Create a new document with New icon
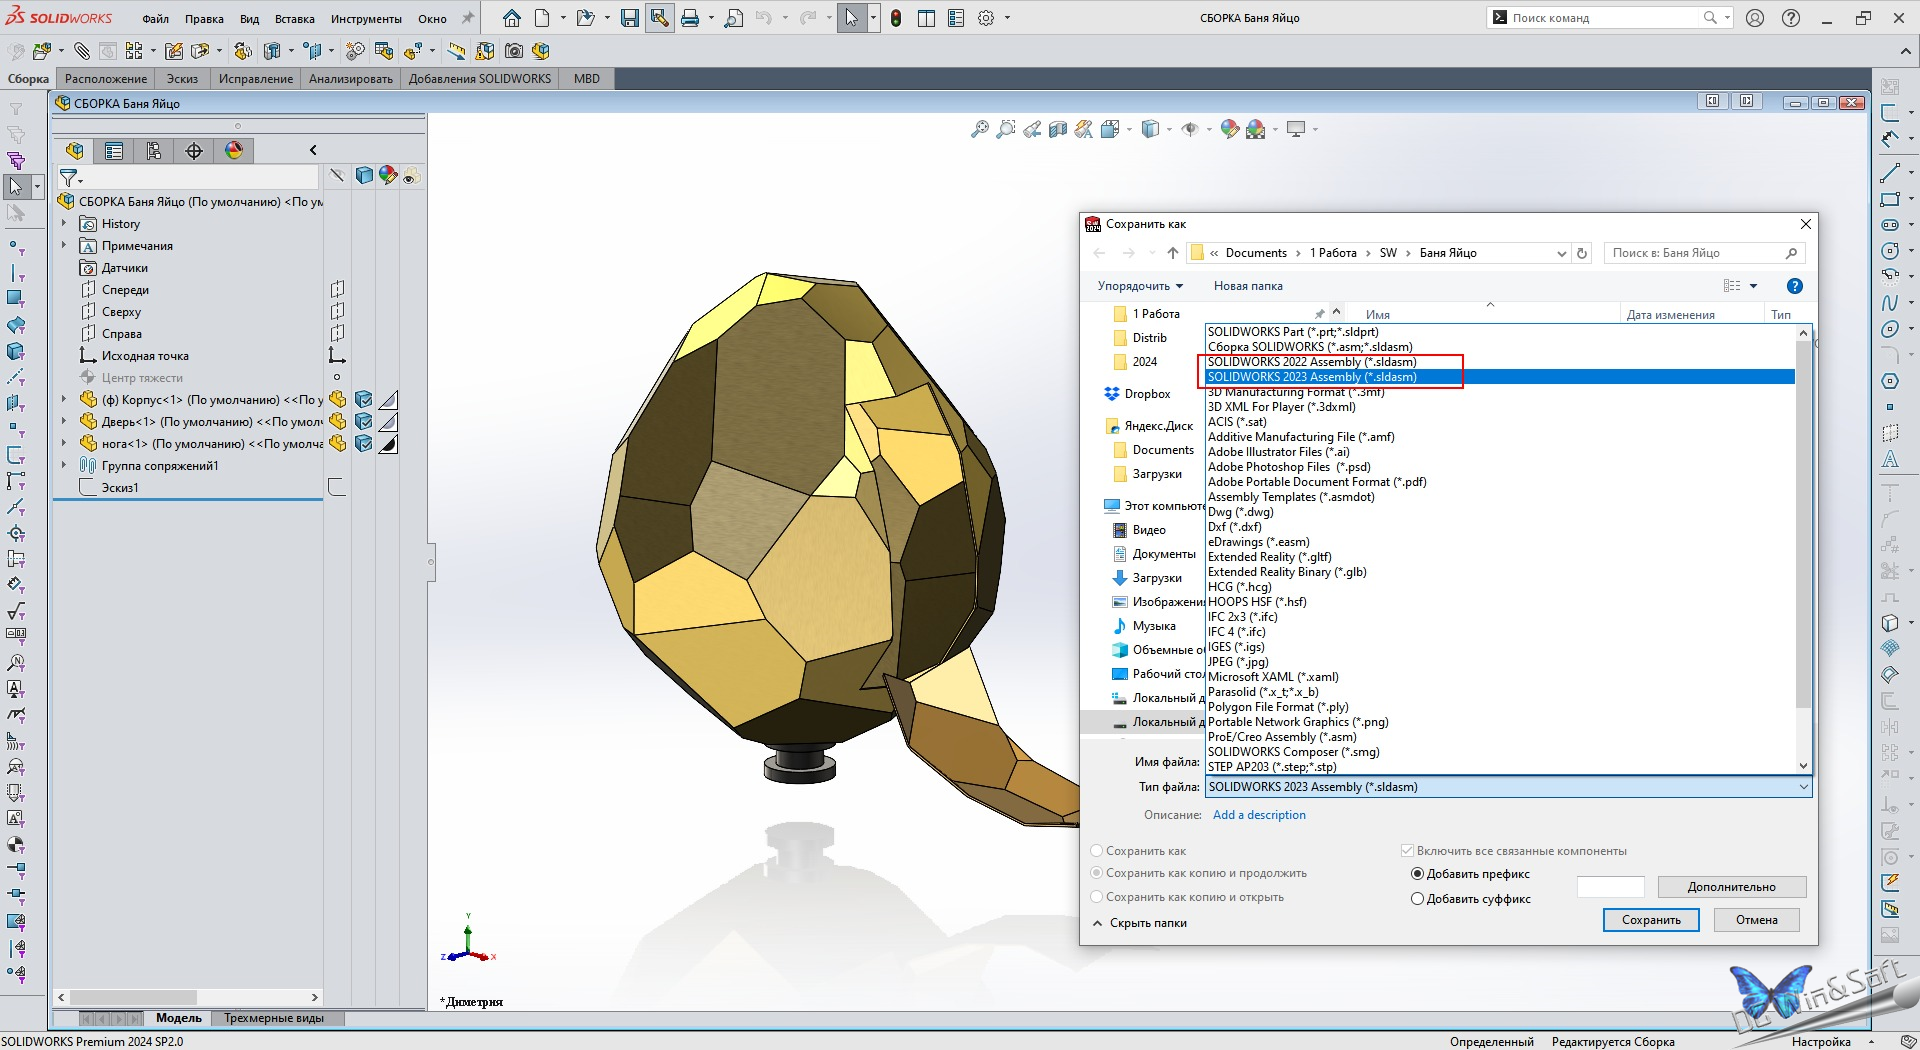Screen dimensions: 1920x1050 (542, 18)
